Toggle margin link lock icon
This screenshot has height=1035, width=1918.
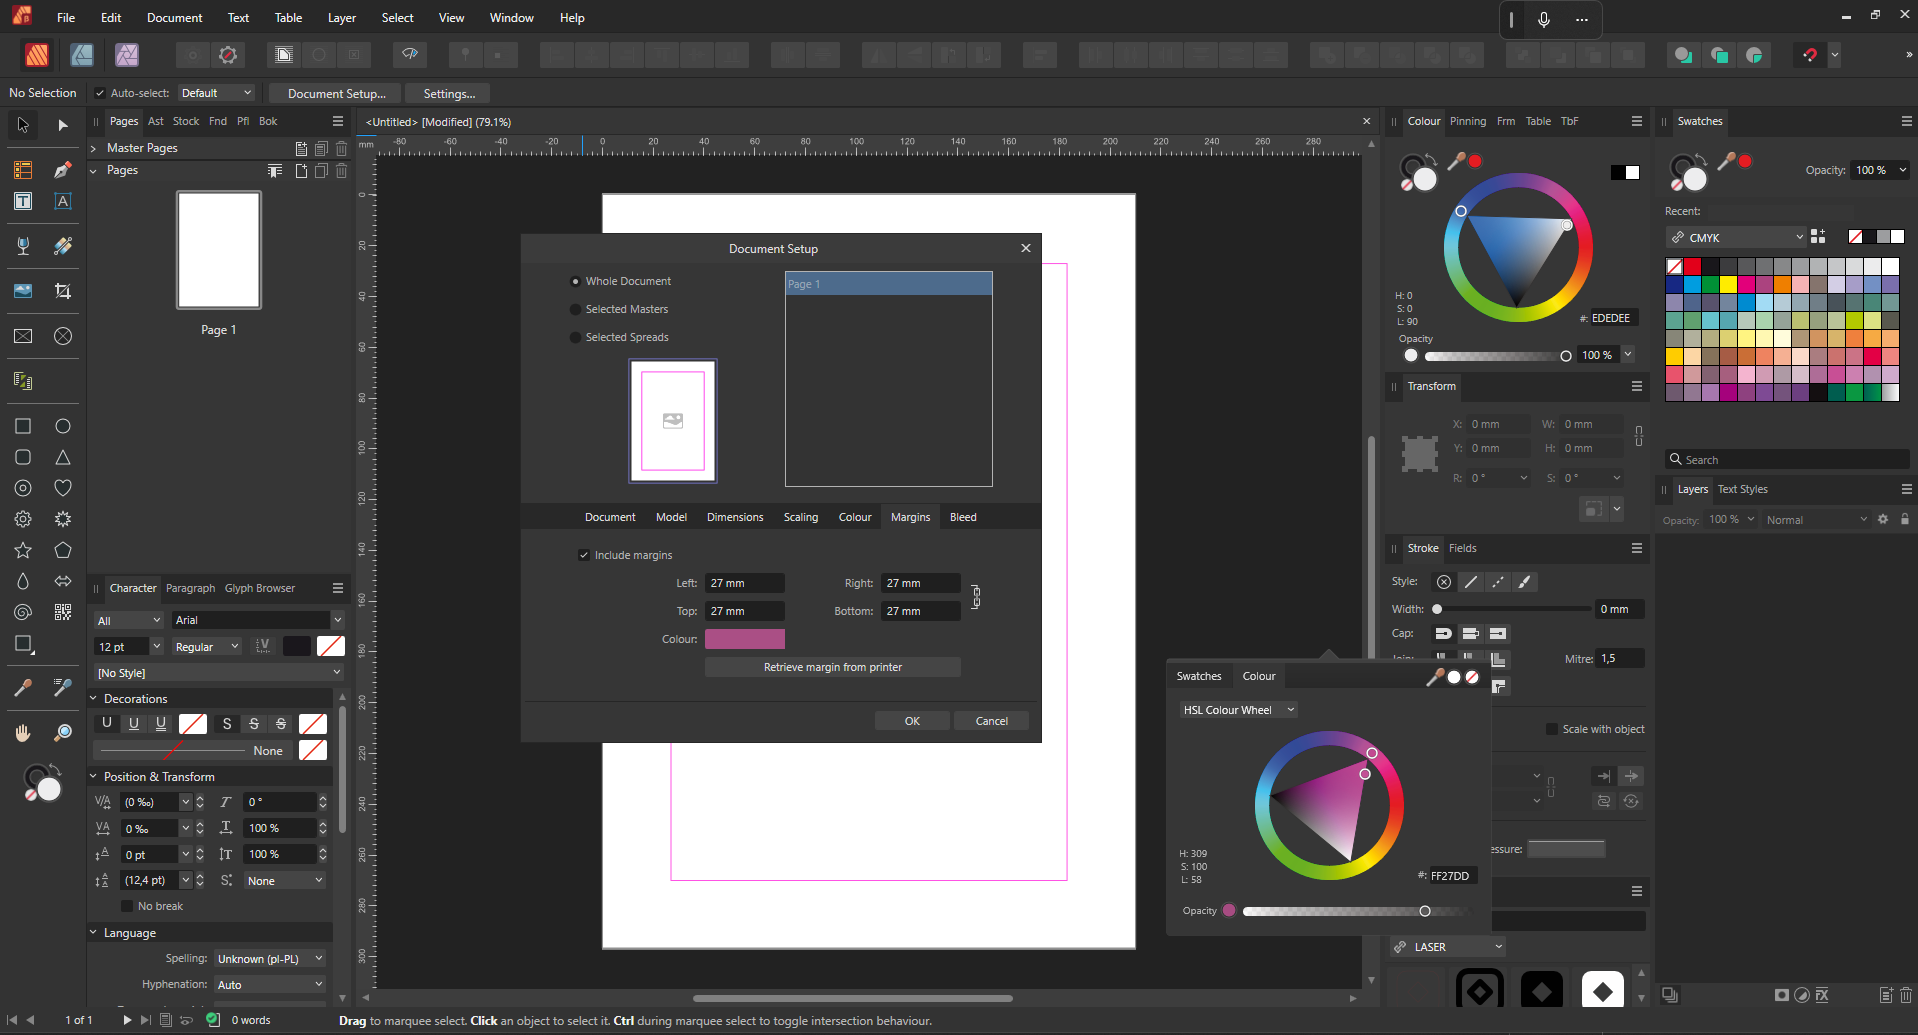pyautogui.click(x=976, y=597)
